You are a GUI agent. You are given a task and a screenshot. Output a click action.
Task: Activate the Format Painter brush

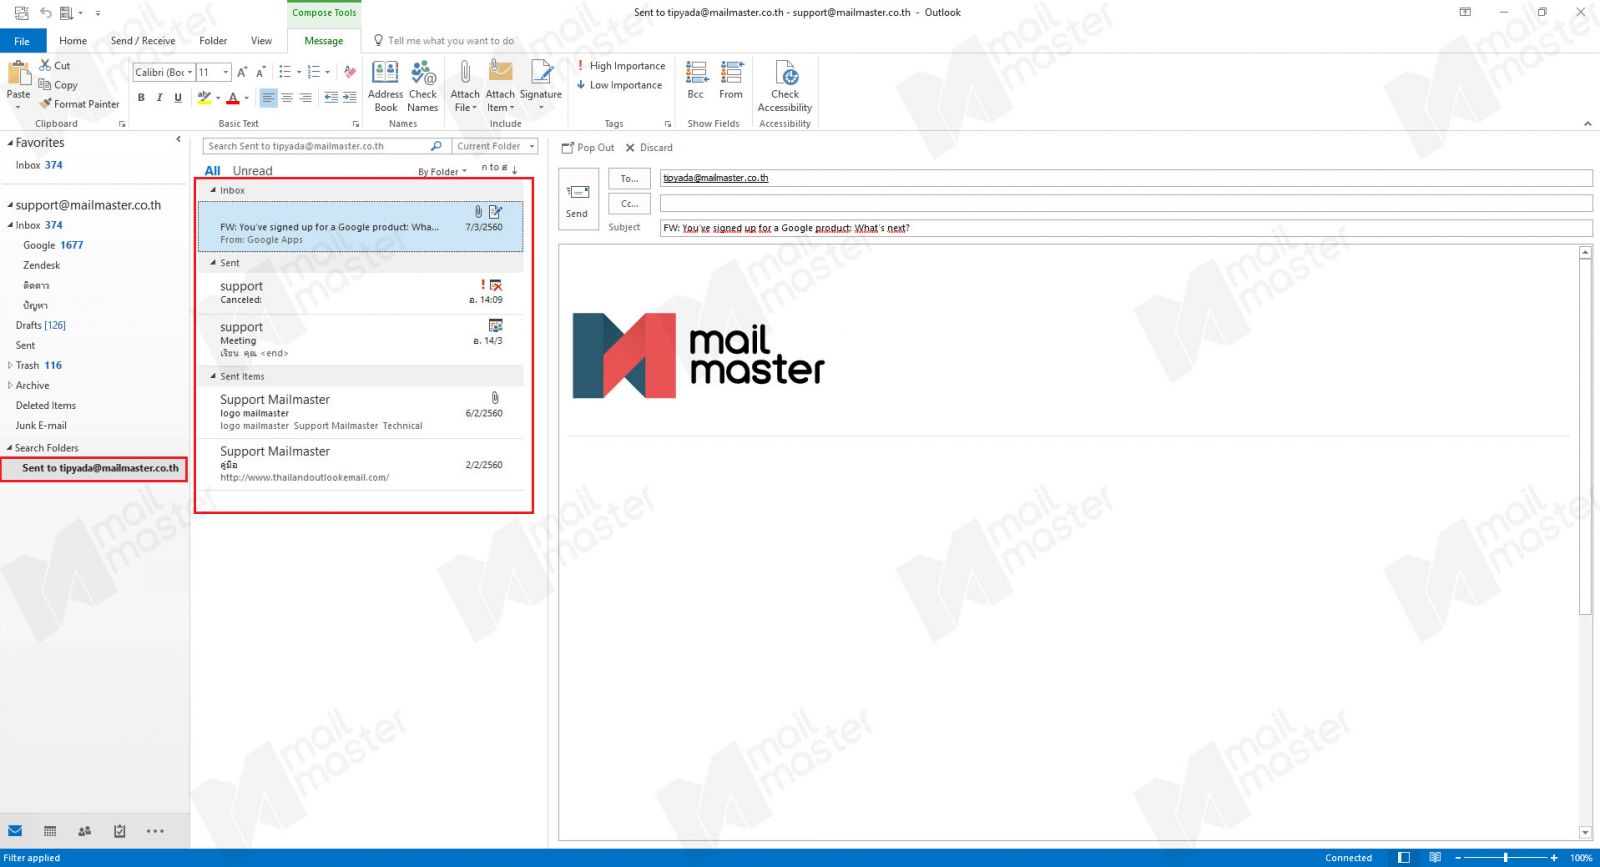point(79,104)
